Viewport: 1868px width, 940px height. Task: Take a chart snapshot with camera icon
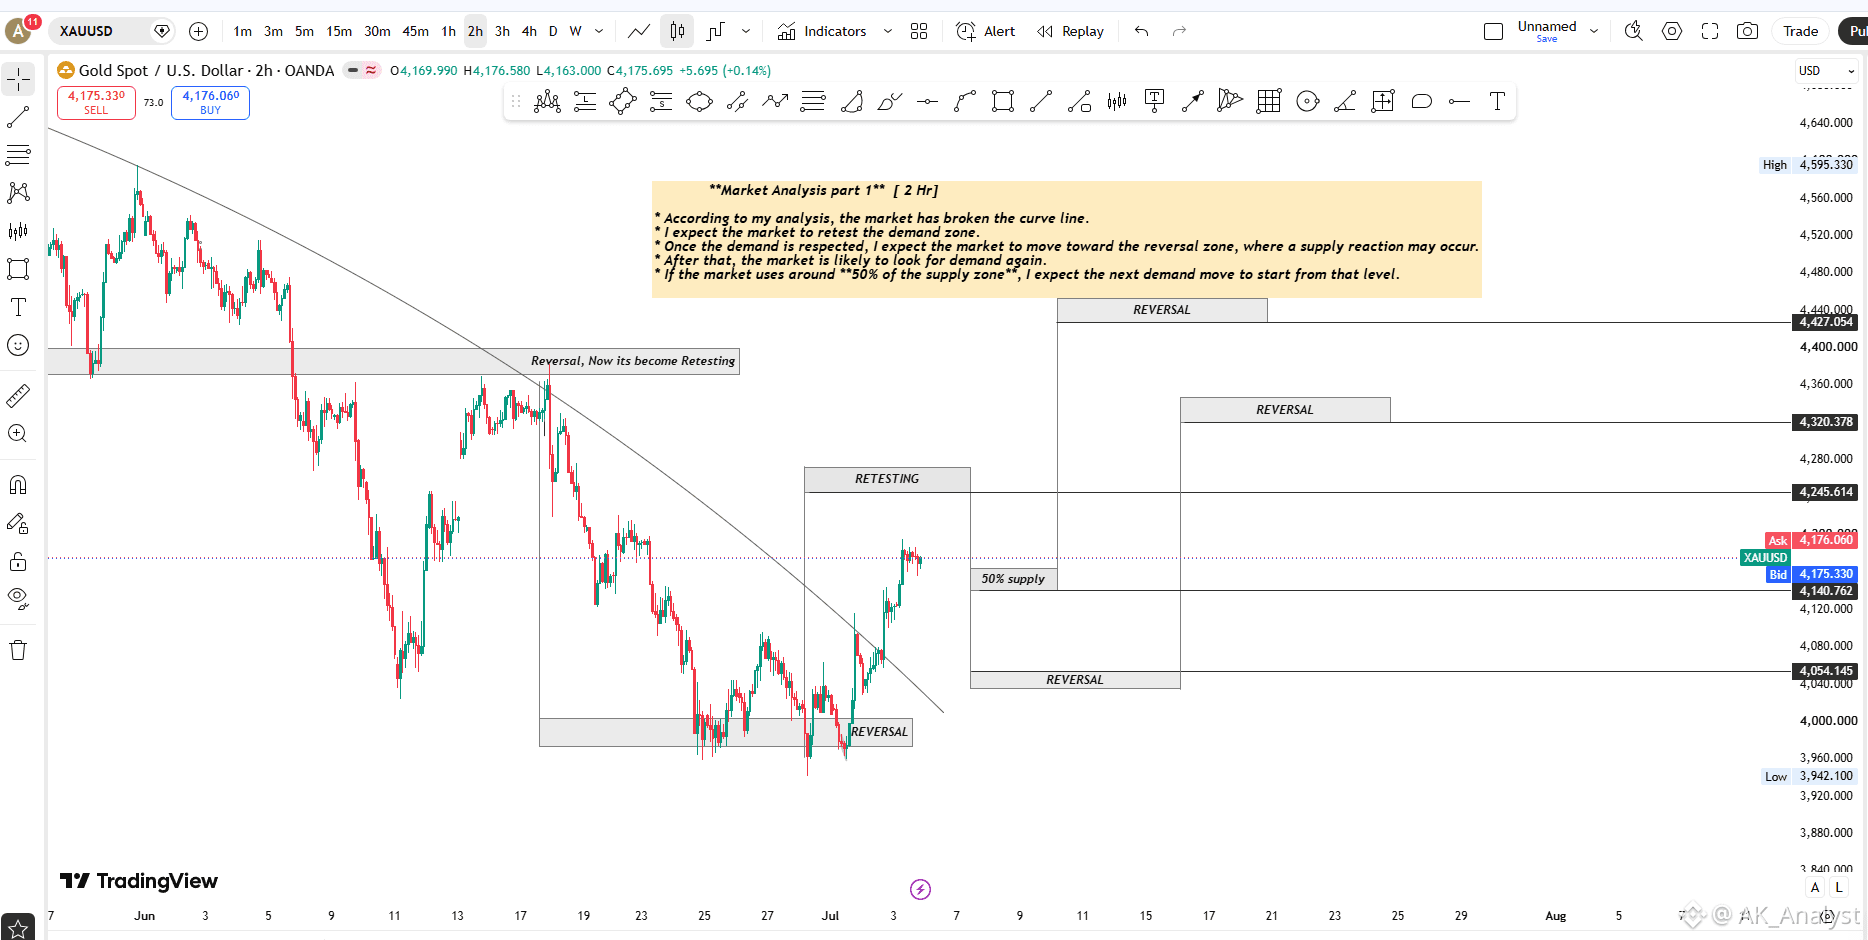(1747, 31)
